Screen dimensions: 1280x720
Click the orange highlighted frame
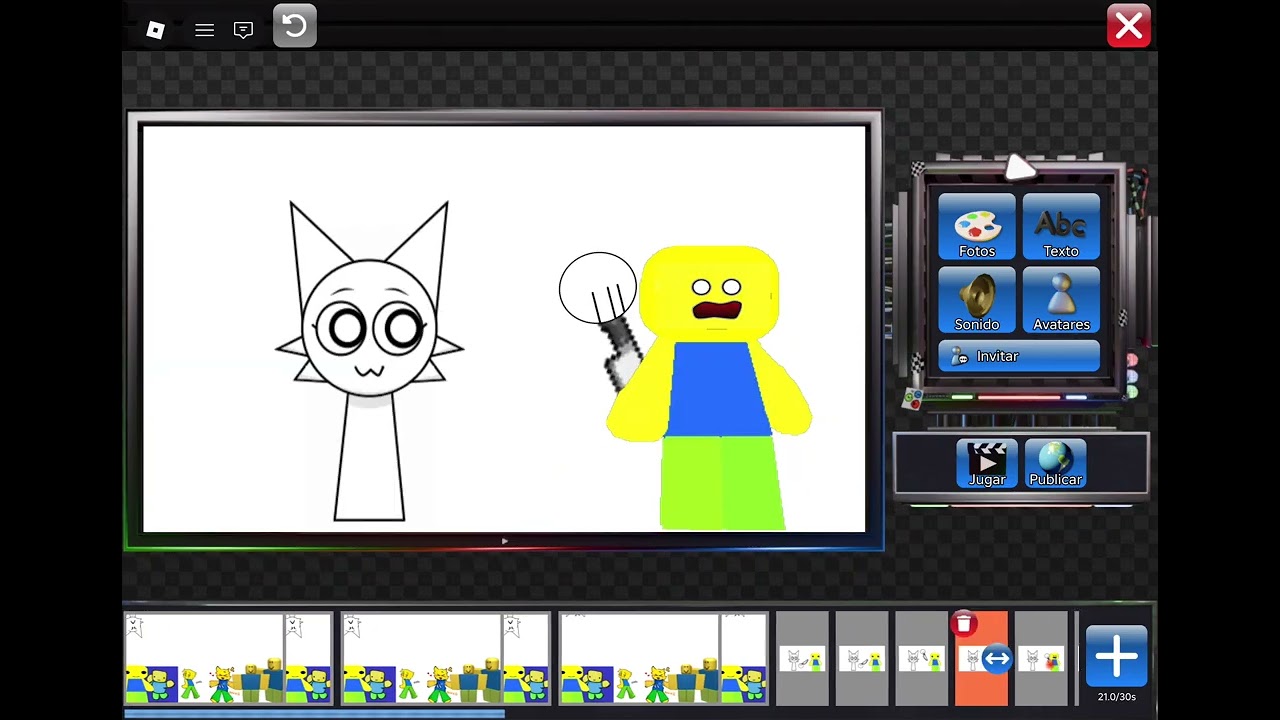(x=981, y=659)
